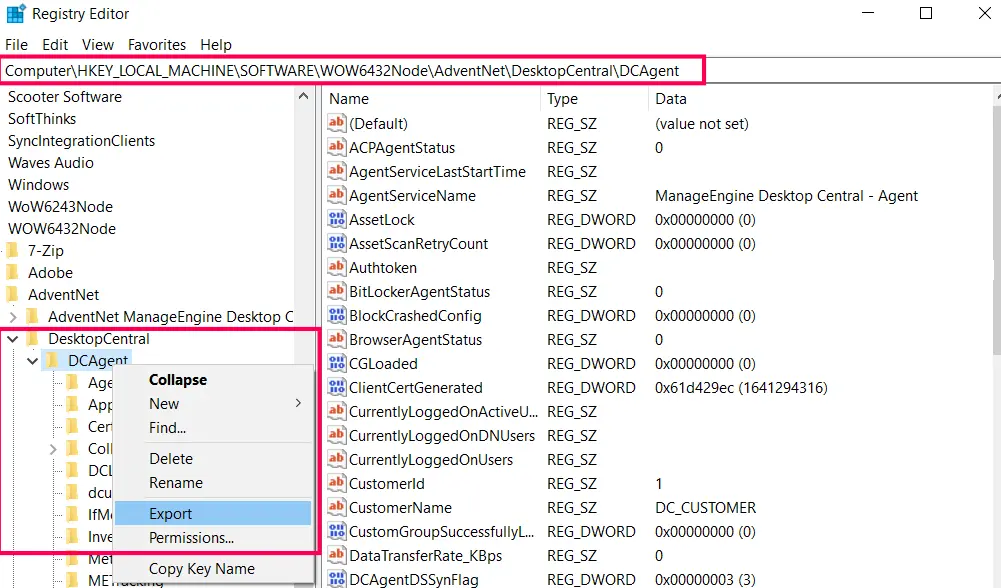
Task: Collapse the DCAgent node chevron
Action: coord(32,360)
